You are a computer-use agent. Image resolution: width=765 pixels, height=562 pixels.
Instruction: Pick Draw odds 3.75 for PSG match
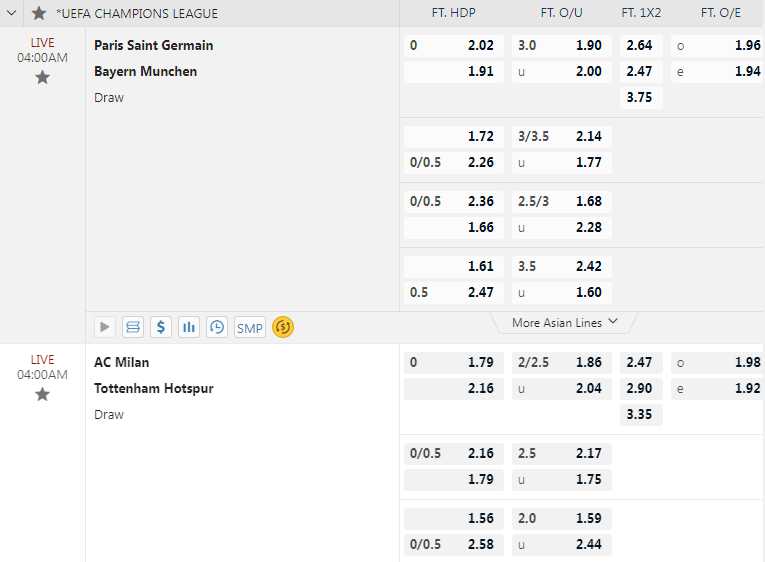tap(640, 97)
